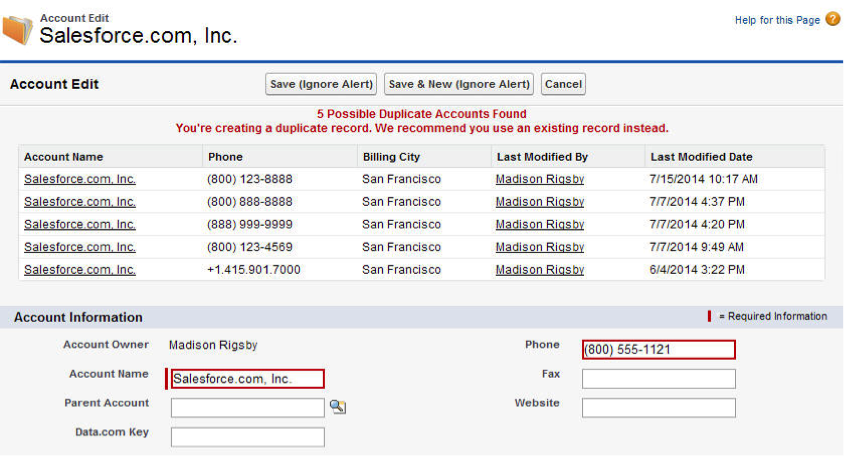Click the Phone input field

pos(658,349)
